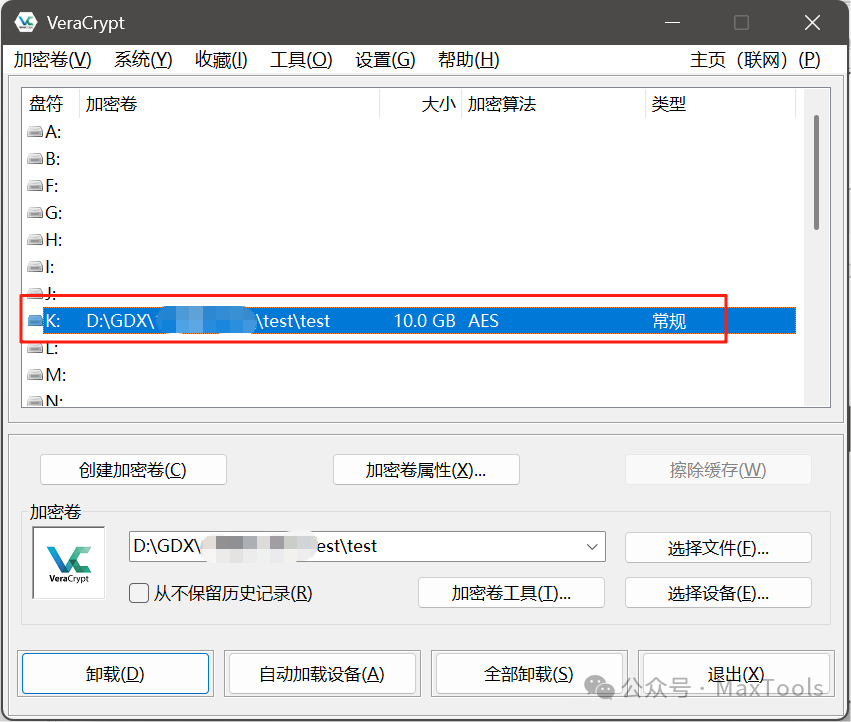
Task: Click the 全部卸载(S) button
Action: tap(529, 674)
